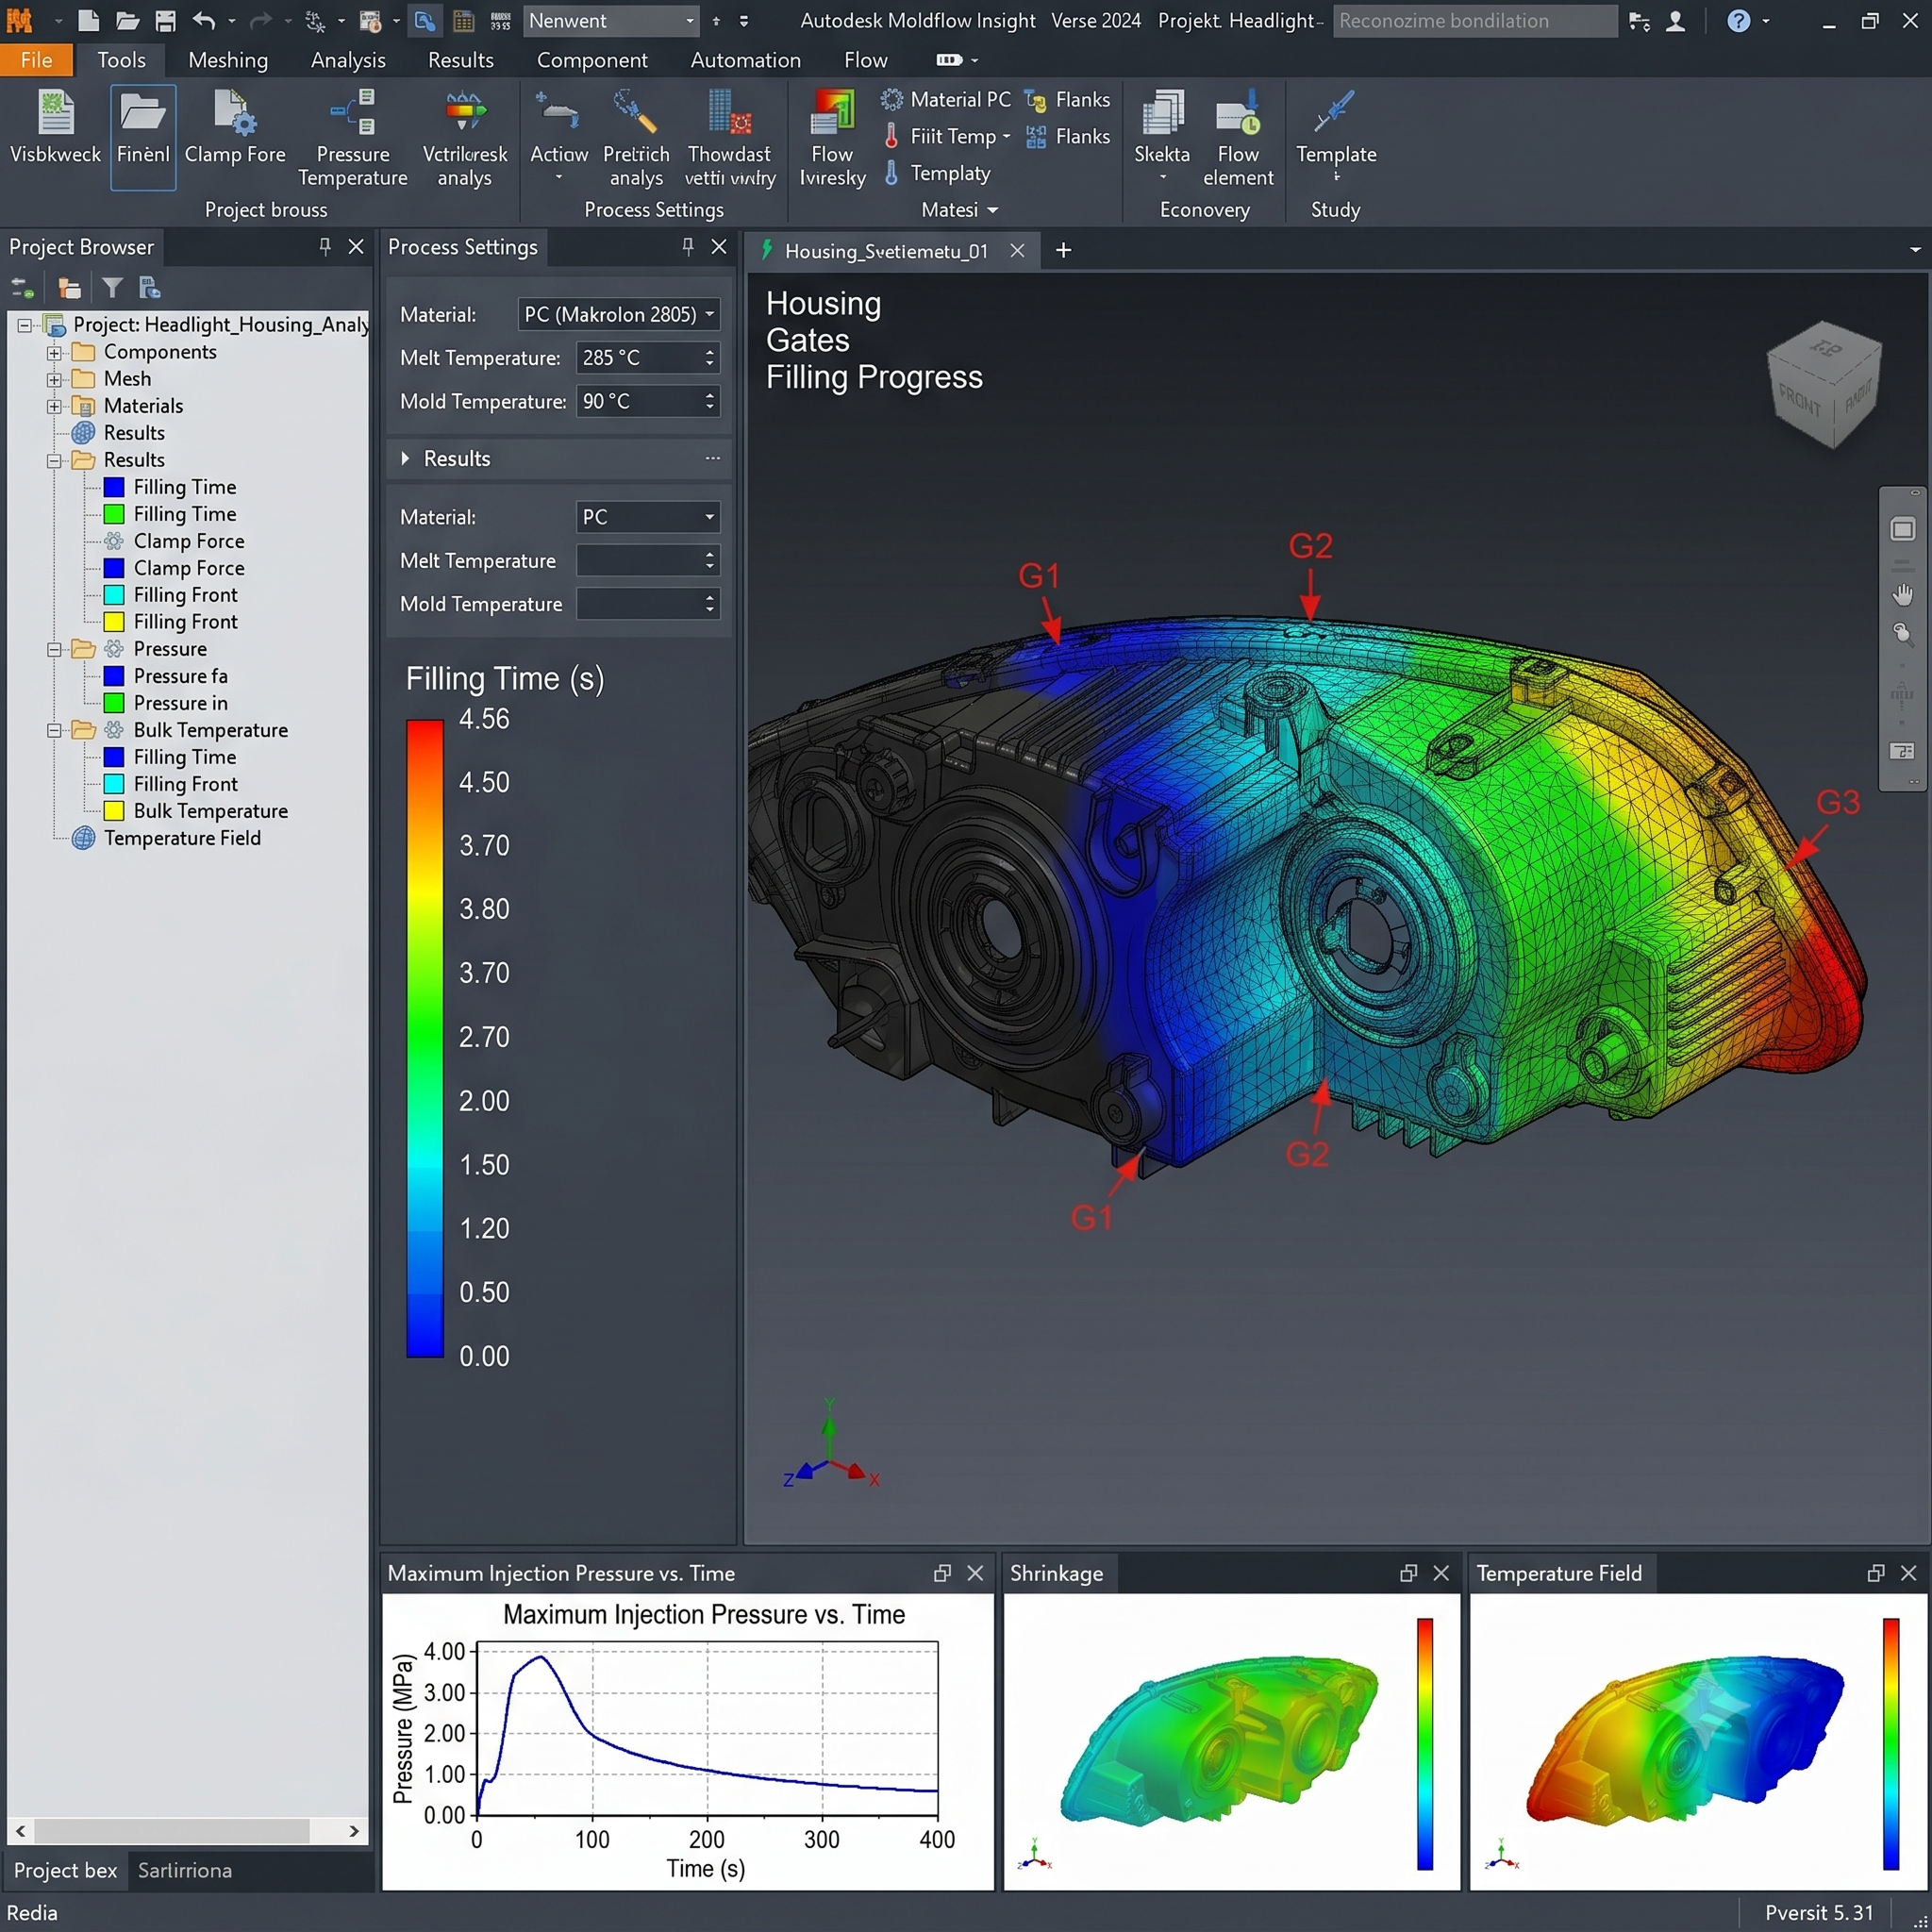Click the Results ellipsis options button
This screenshot has height=1932, width=1932.
pos(712,458)
